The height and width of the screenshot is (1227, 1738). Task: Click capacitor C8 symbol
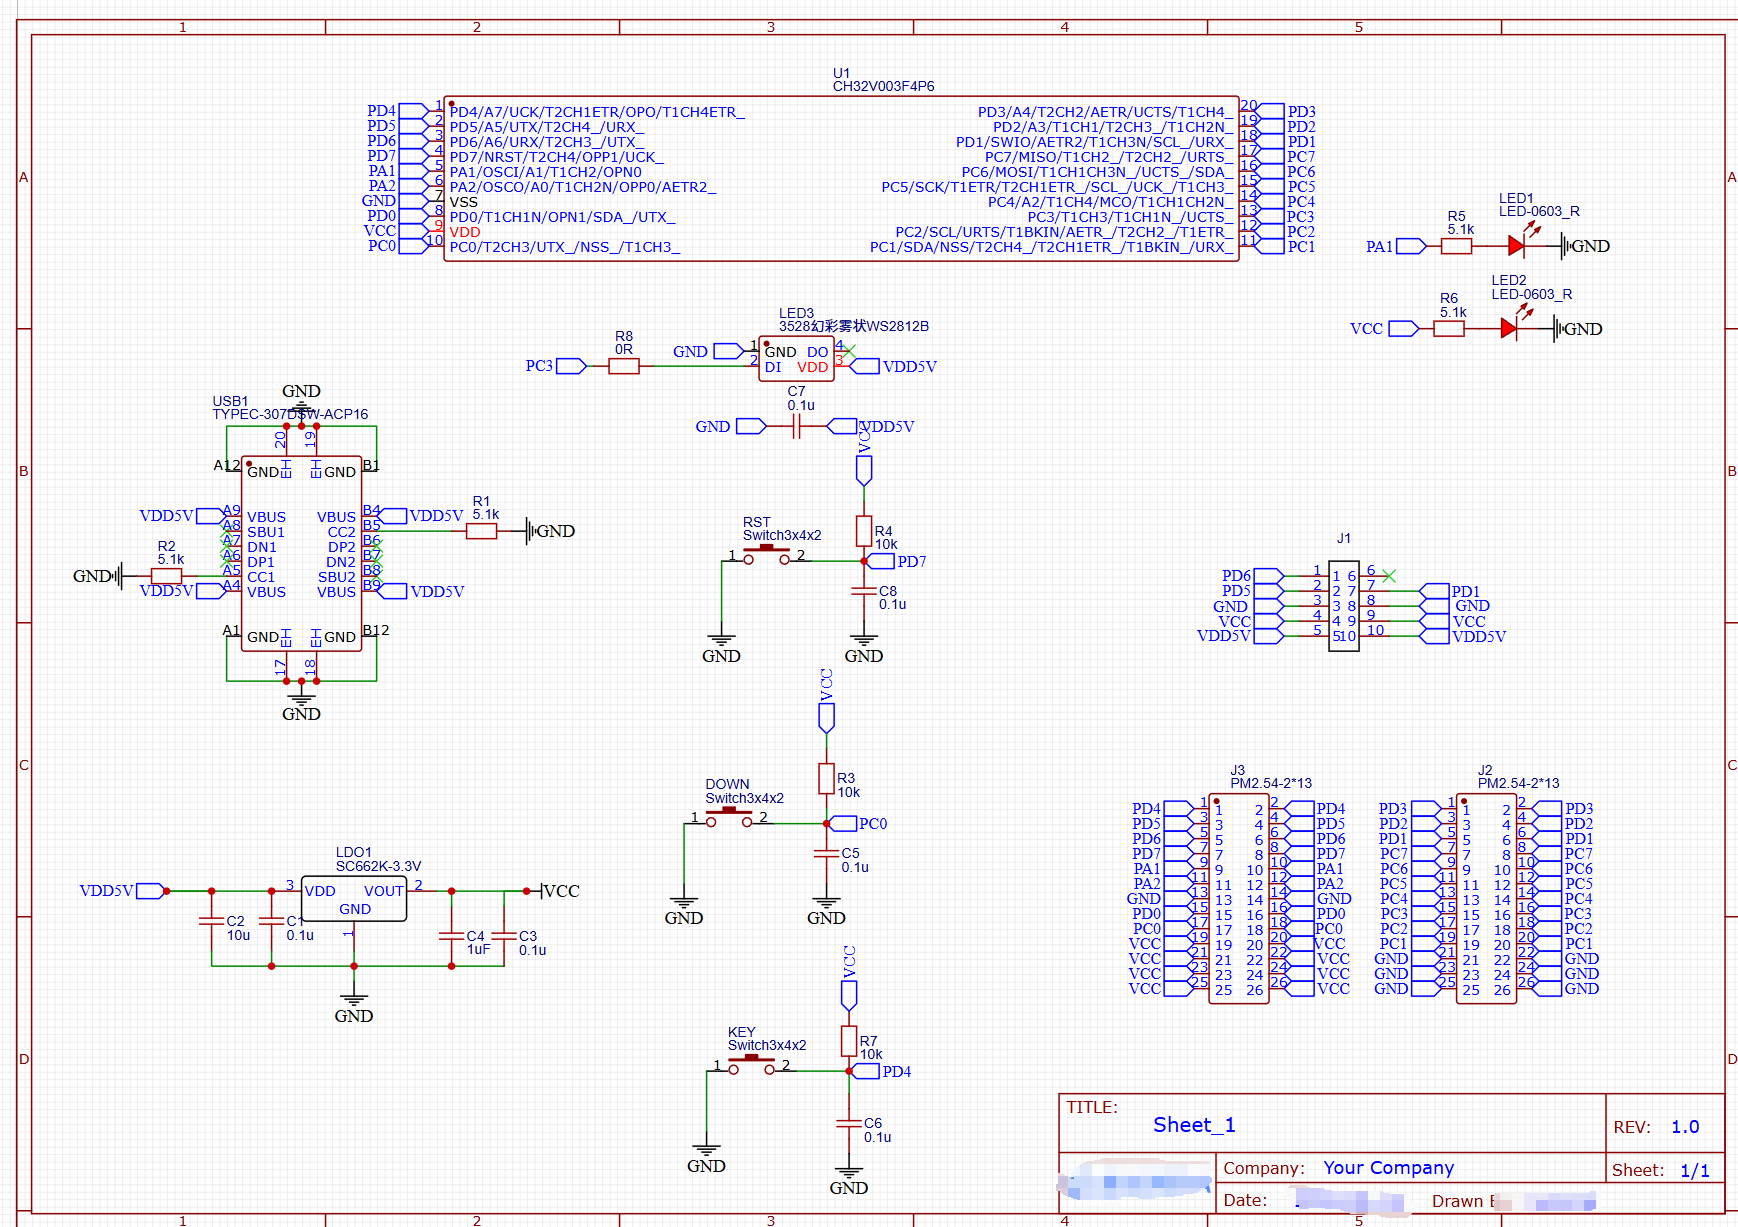pyautogui.click(x=864, y=592)
